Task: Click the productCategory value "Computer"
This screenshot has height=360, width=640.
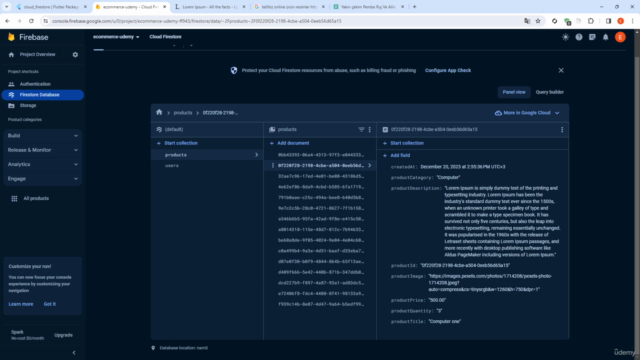Action: point(448,178)
